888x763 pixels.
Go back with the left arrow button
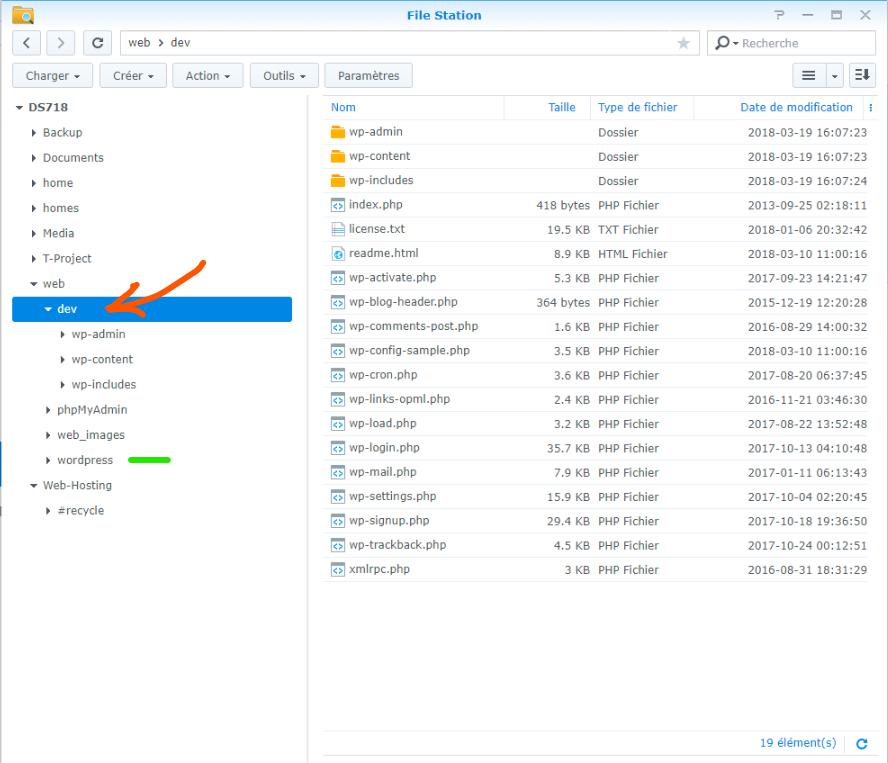27,43
